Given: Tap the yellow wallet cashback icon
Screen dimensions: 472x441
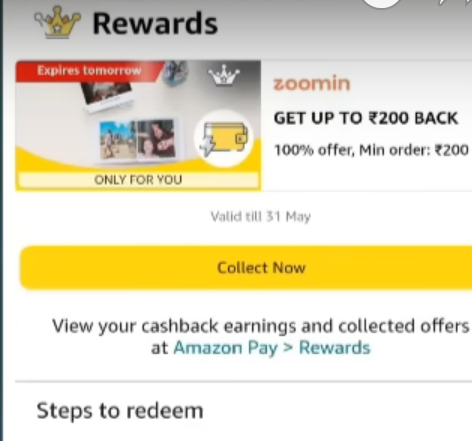Looking at the screenshot, I should coord(224,138).
